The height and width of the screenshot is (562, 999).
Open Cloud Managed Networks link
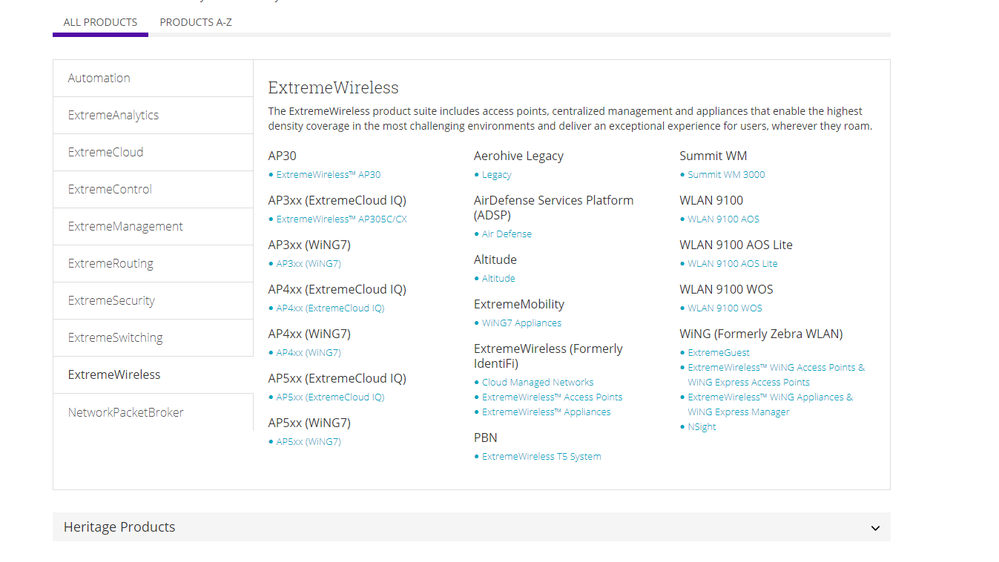[x=537, y=382]
